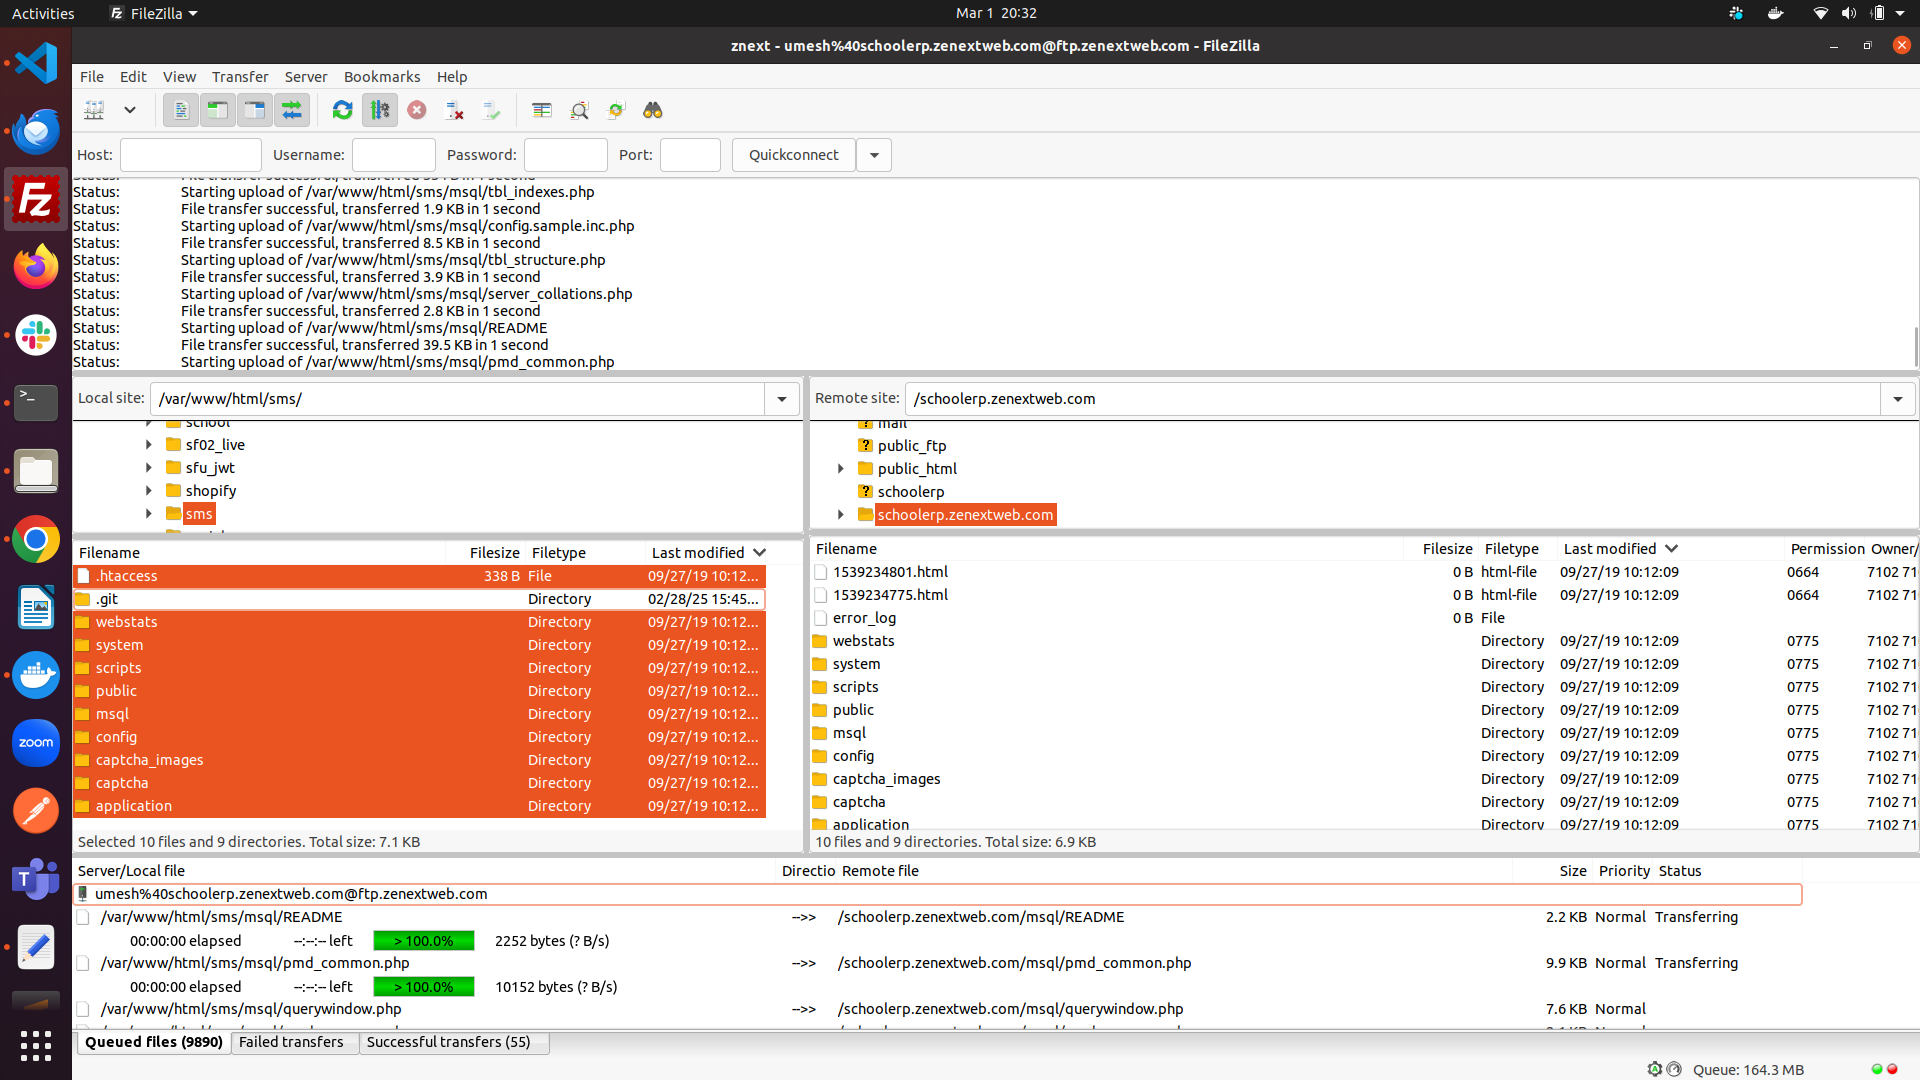The height and width of the screenshot is (1080, 1920).
Task: Launch Google Chrome from dock
Action: [x=36, y=539]
